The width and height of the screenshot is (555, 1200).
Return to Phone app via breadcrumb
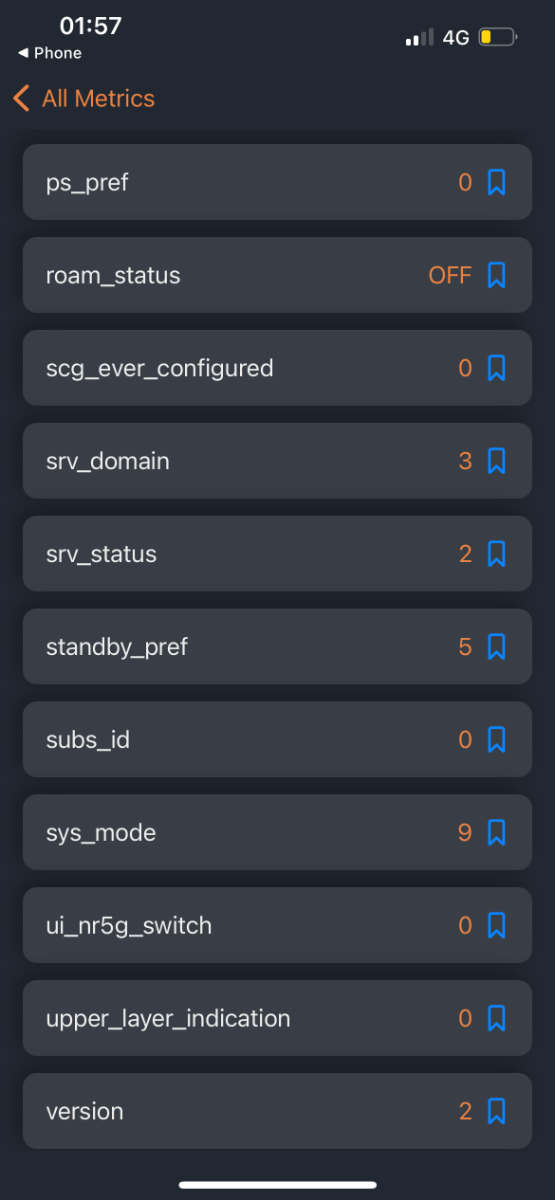pyautogui.click(x=50, y=53)
